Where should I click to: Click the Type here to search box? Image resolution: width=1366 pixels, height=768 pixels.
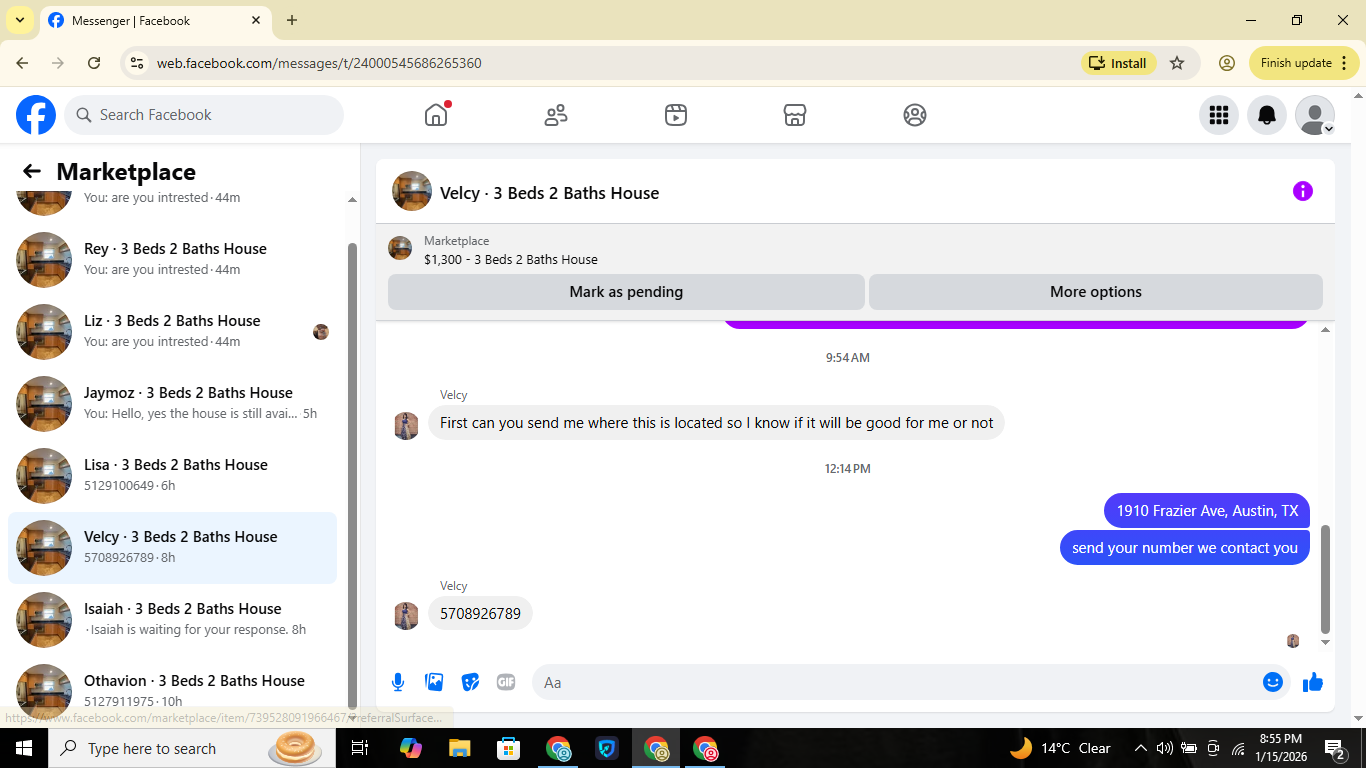(x=194, y=748)
